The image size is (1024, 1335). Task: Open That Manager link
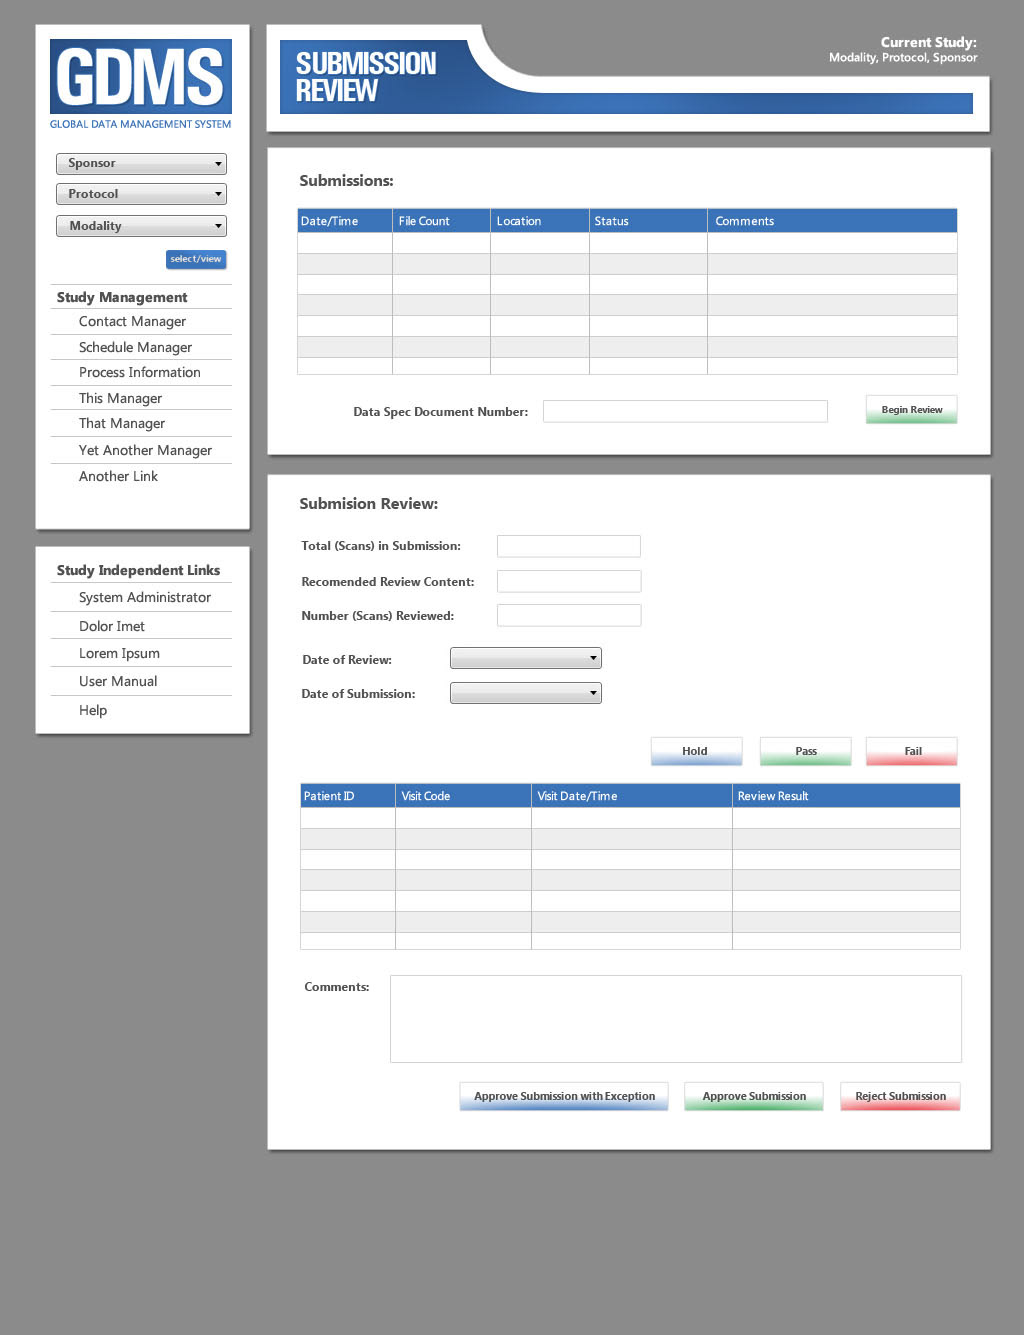[122, 423]
